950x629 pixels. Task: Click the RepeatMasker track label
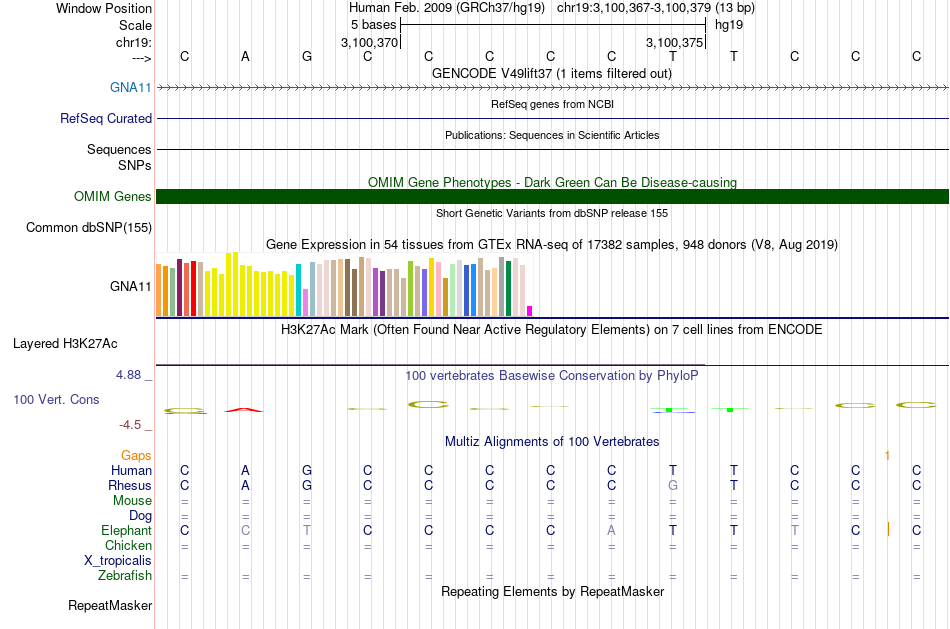coord(110,605)
